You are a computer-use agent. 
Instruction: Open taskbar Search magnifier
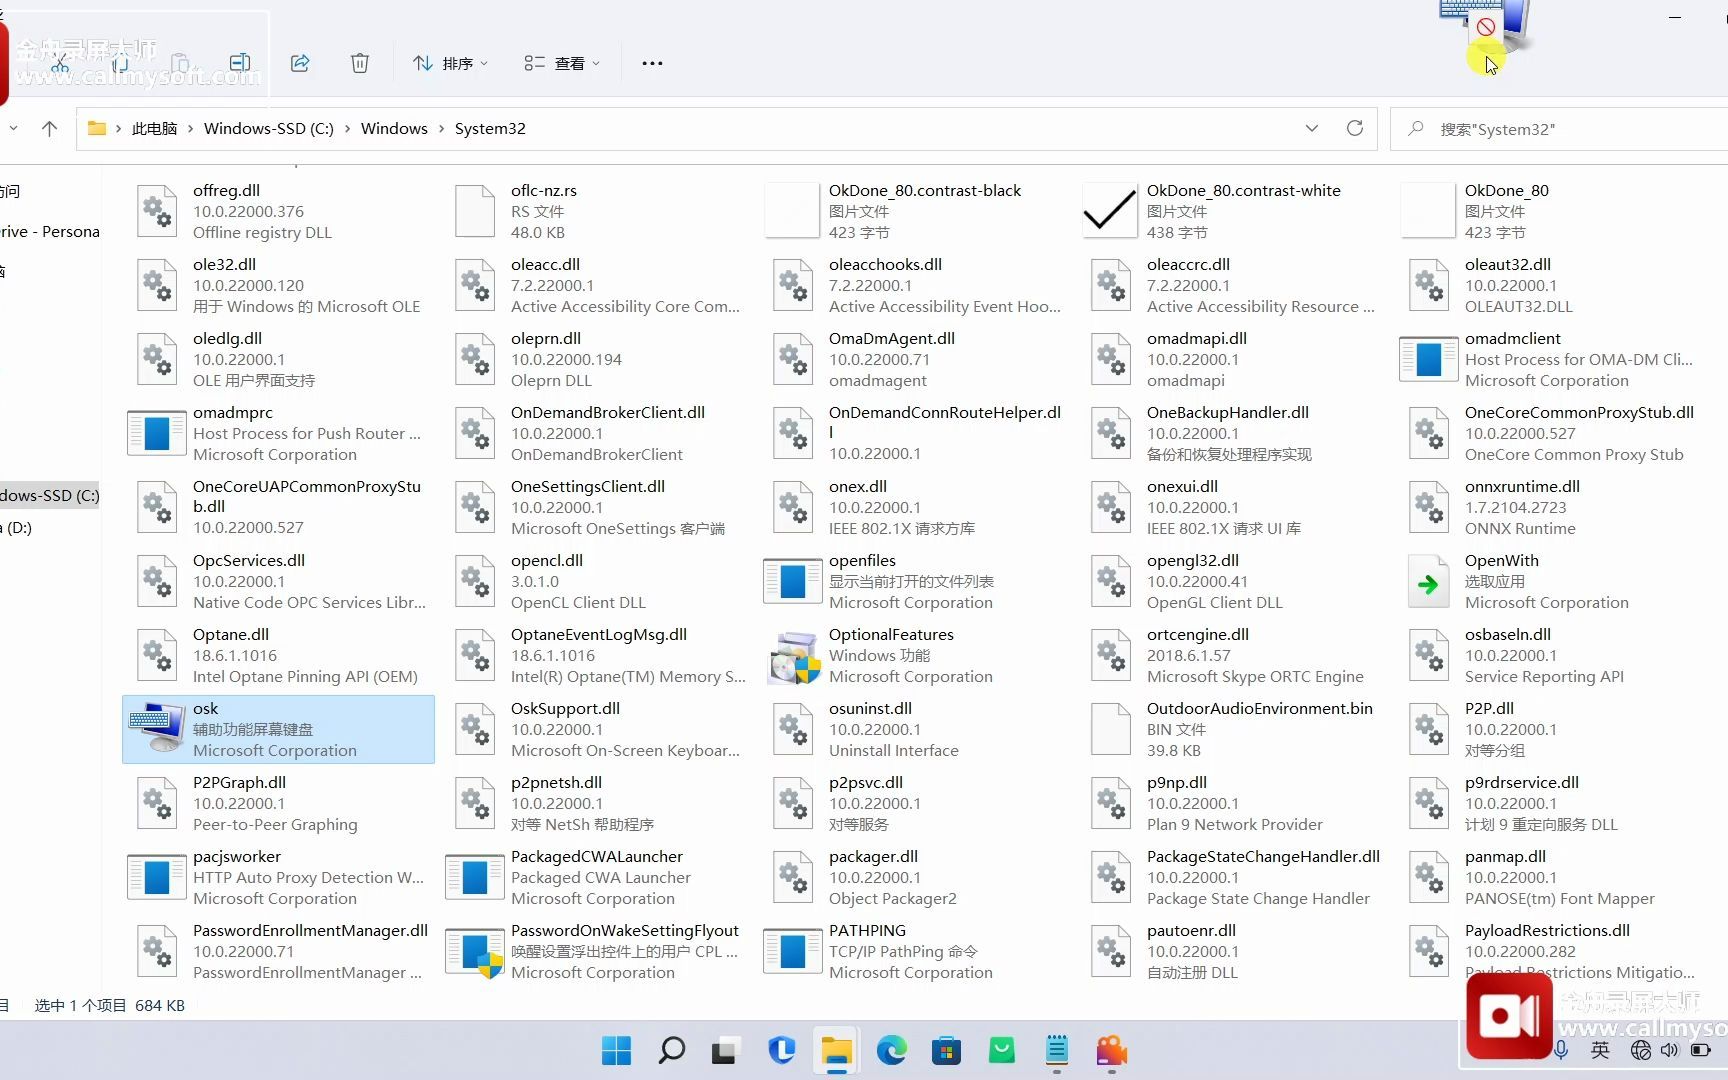(671, 1050)
